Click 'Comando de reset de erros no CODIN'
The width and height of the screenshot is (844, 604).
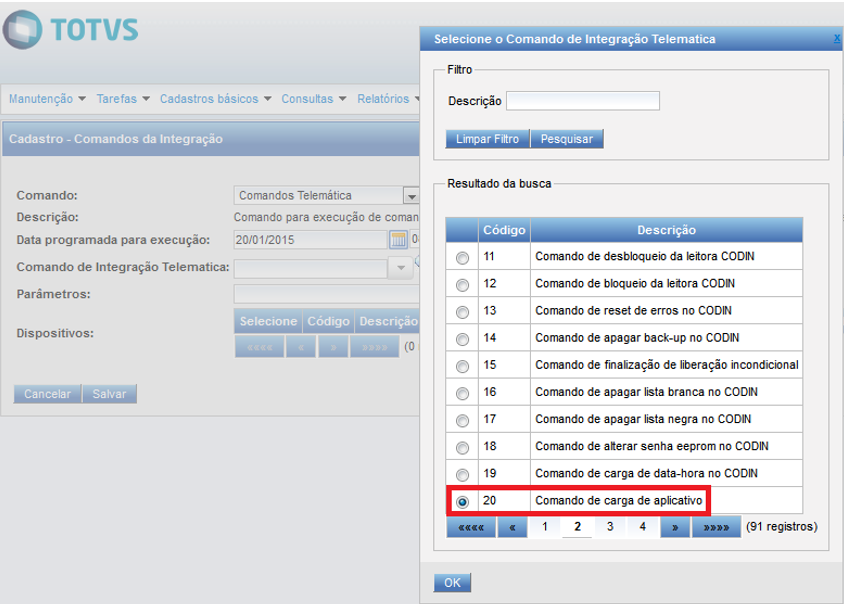(x=634, y=311)
